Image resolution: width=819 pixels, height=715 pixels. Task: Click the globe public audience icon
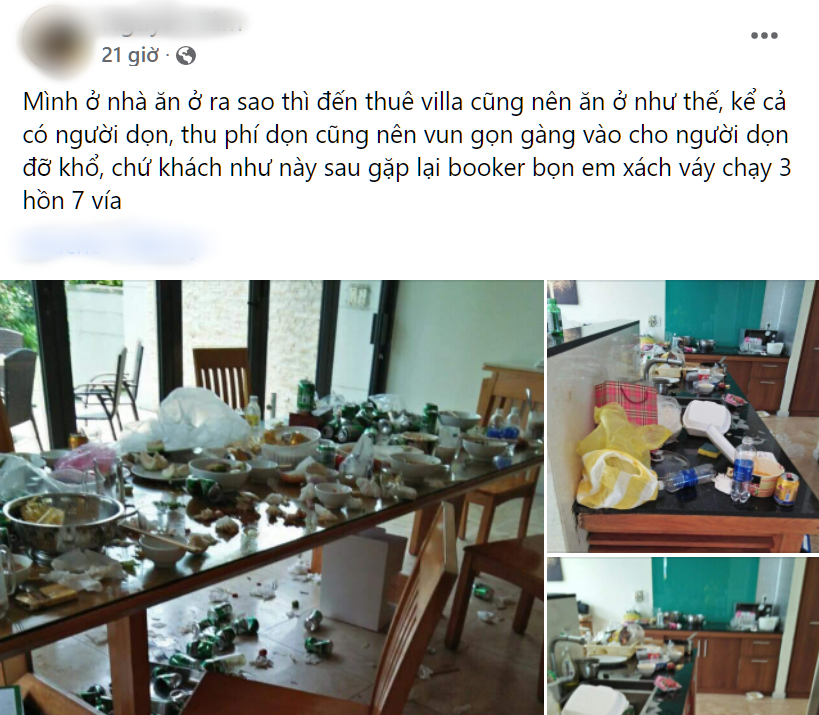tap(186, 55)
